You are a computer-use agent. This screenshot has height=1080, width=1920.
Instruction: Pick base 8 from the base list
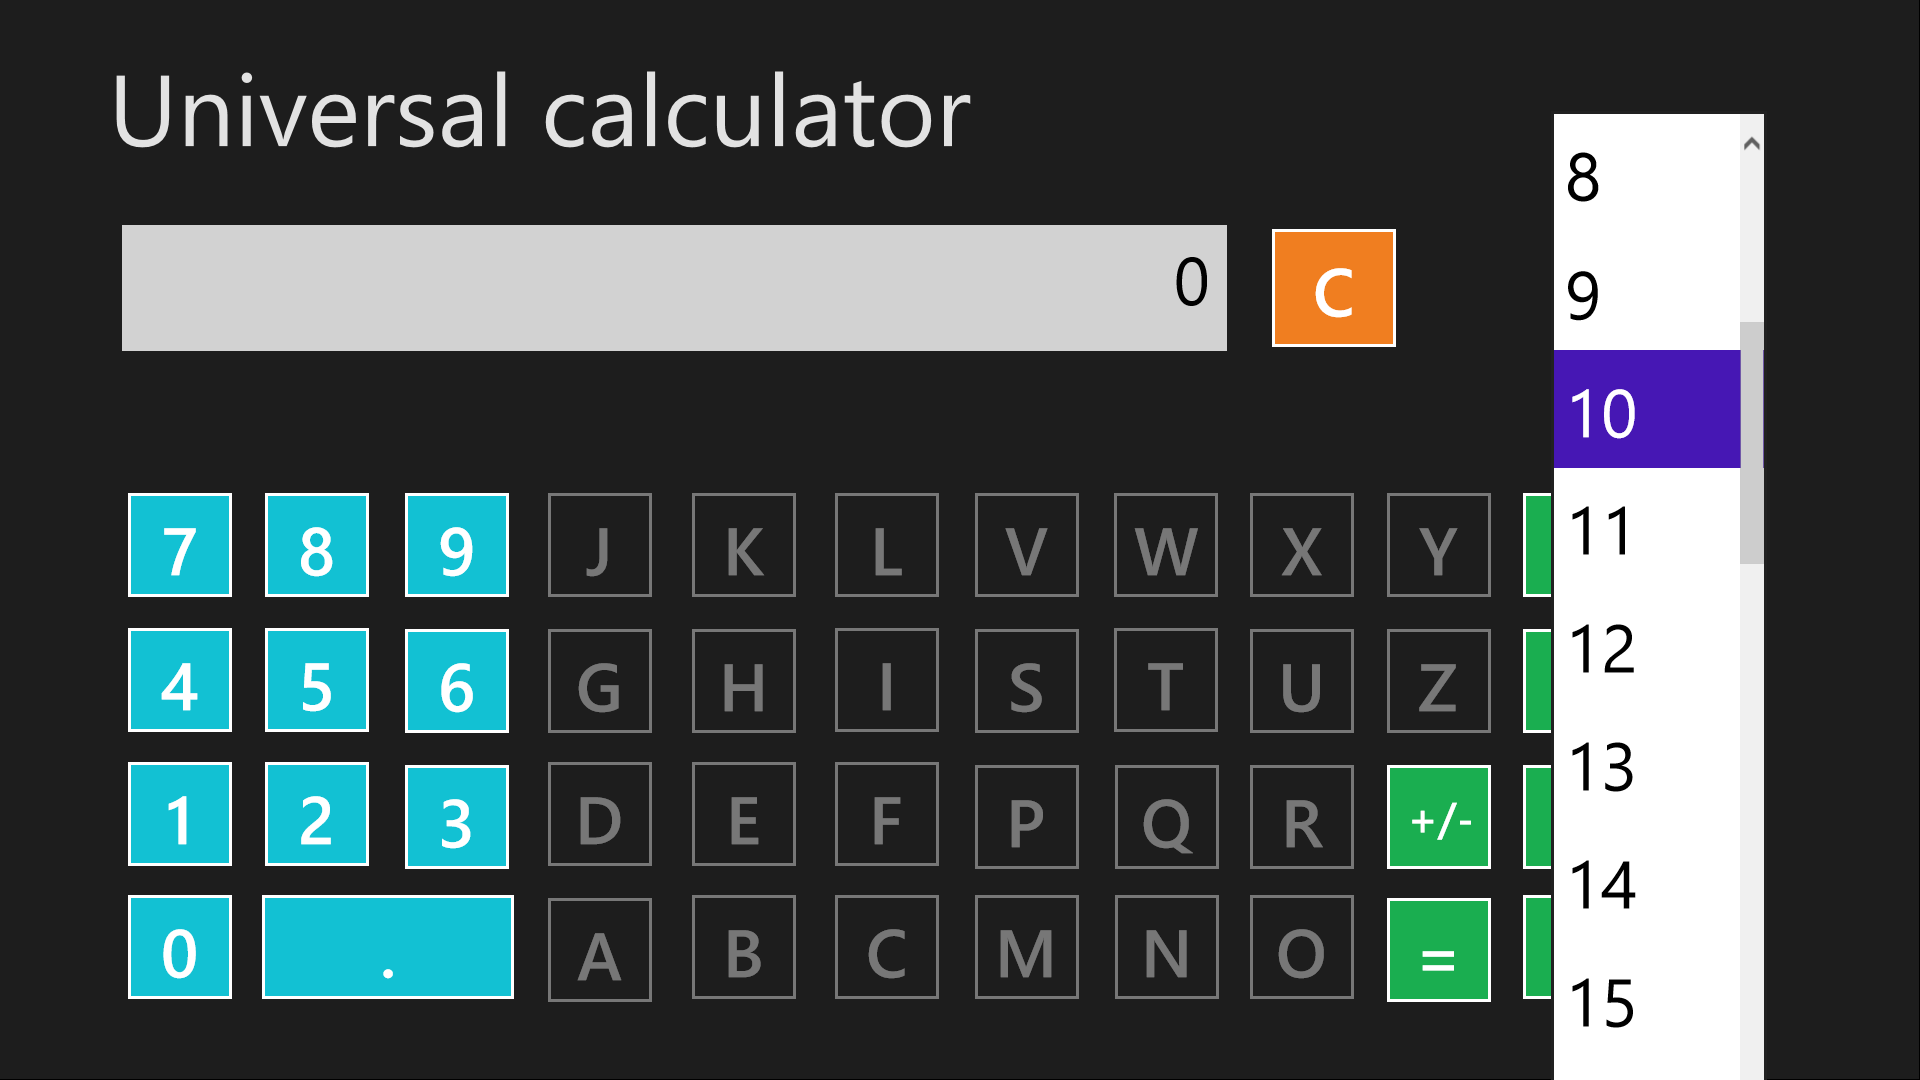coord(1646,178)
